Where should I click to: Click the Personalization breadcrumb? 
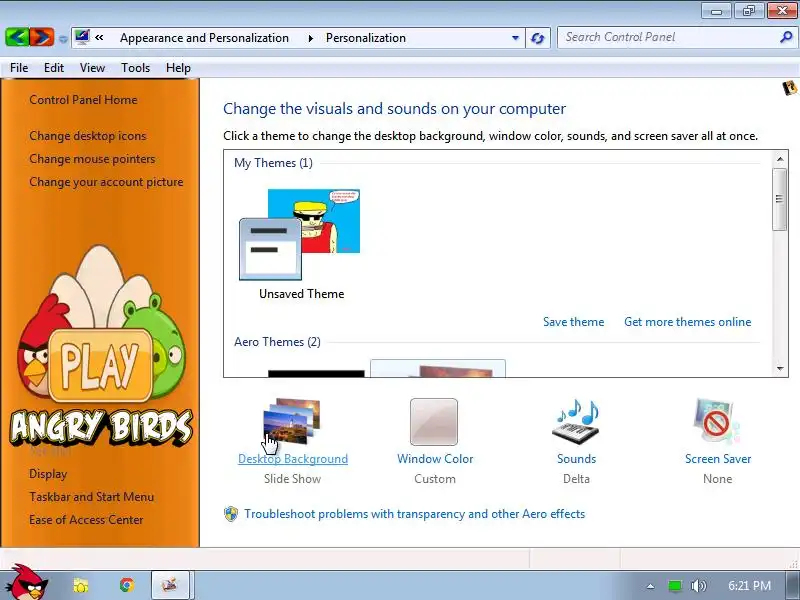[366, 38]
